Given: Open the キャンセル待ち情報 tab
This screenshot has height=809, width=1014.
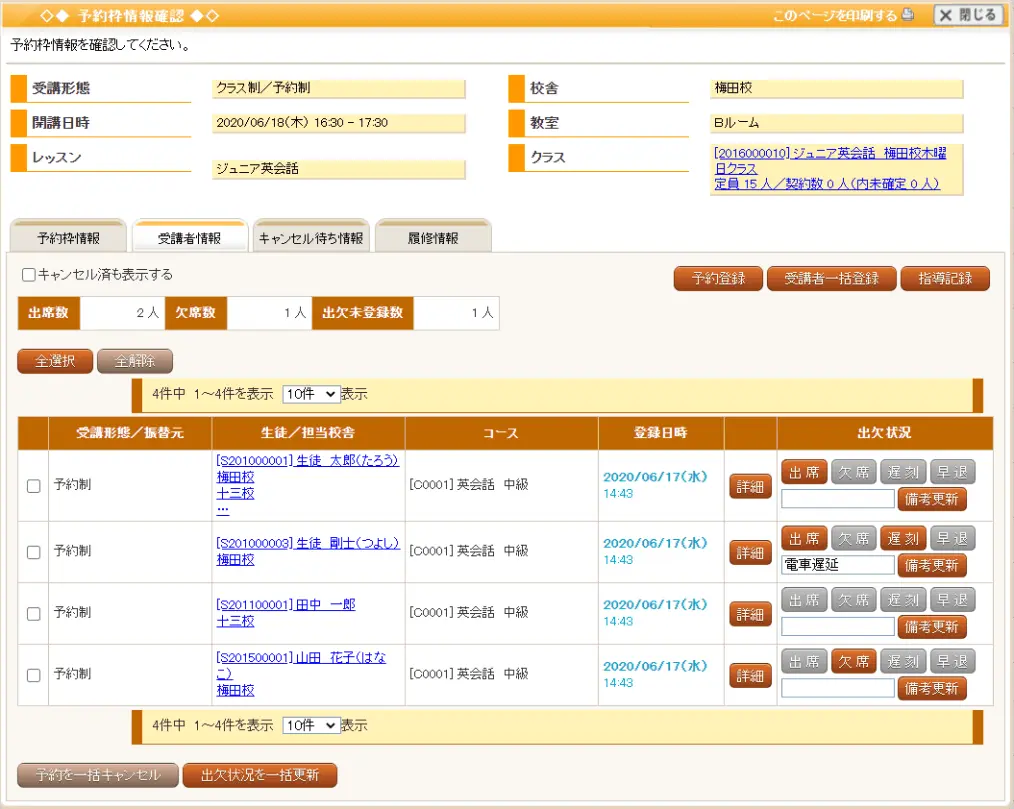Looking at the screenshot, I should tap(311, 238).
